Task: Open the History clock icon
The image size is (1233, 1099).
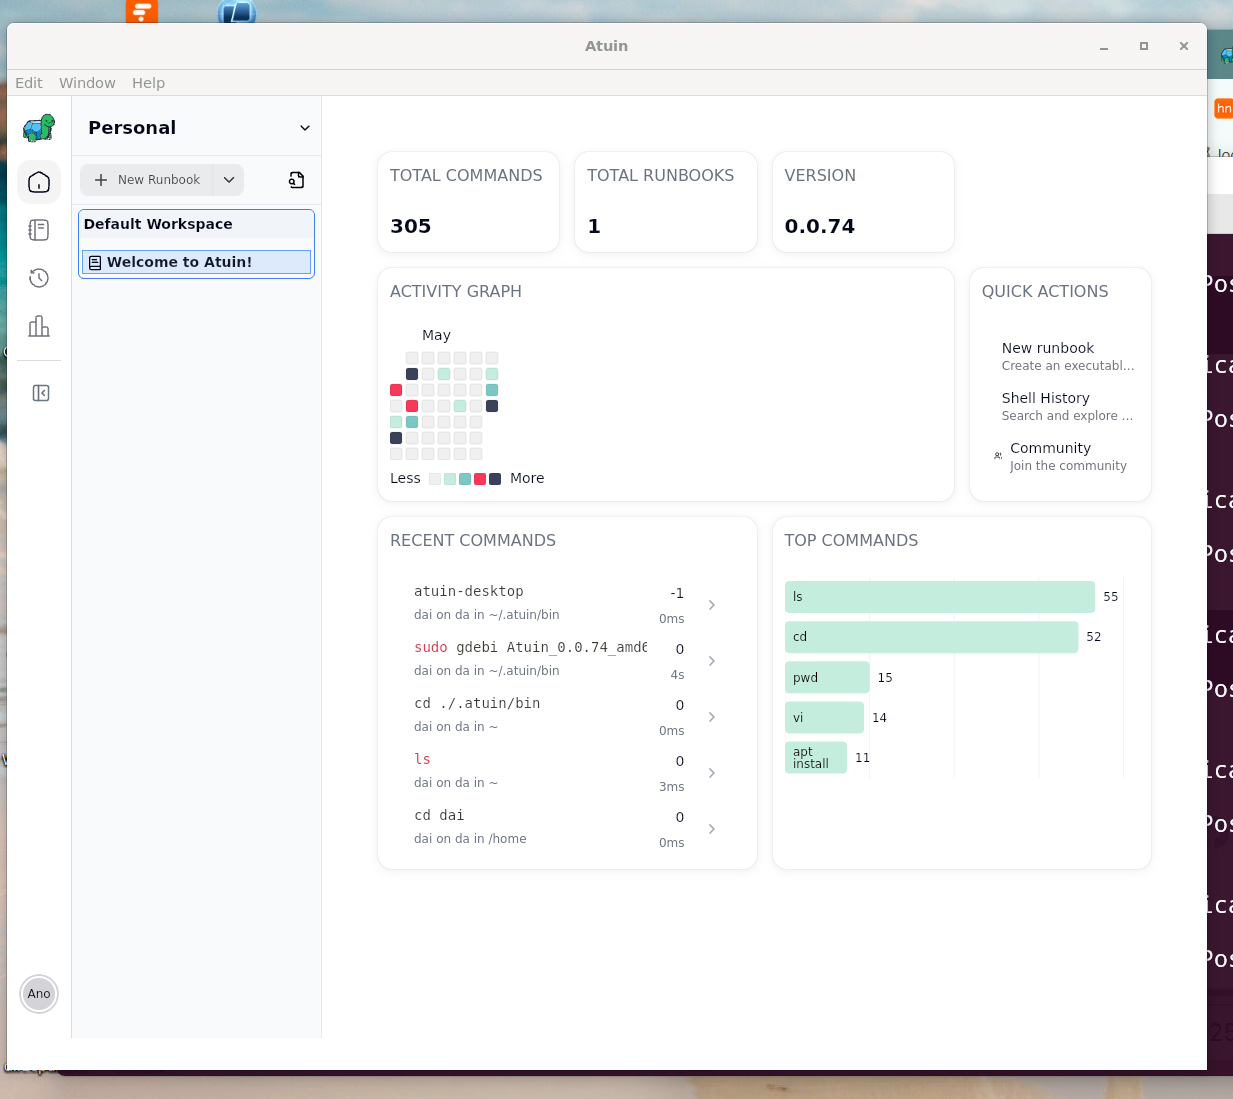Action: (39, 278)
